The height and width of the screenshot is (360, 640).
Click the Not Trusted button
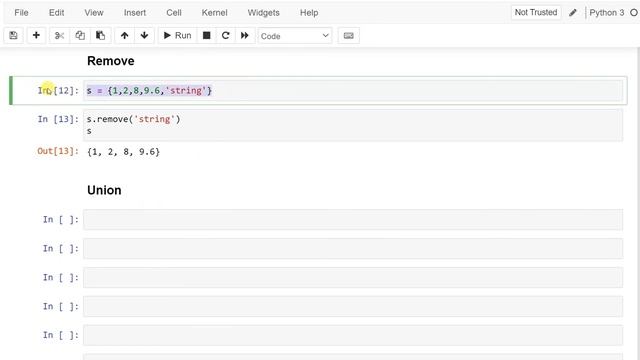(536, 12)
